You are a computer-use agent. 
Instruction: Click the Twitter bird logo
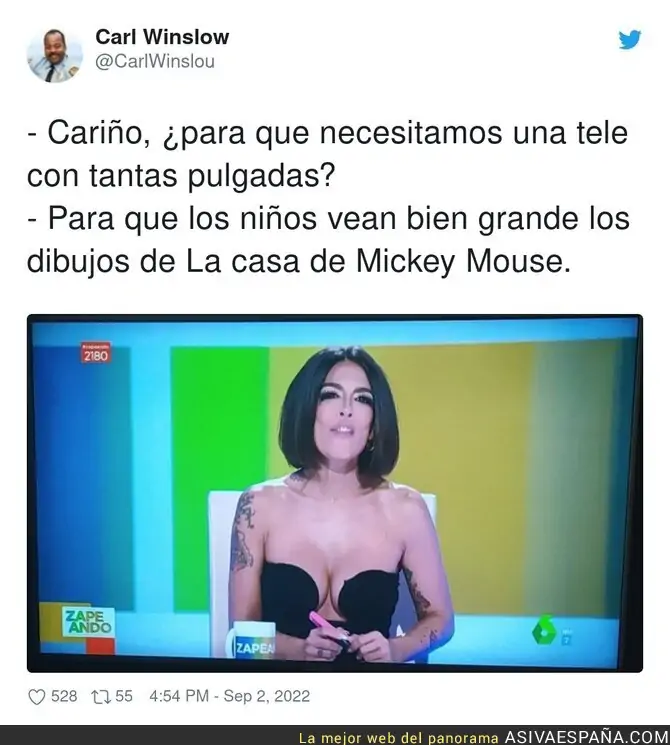[x=630, y=39]
